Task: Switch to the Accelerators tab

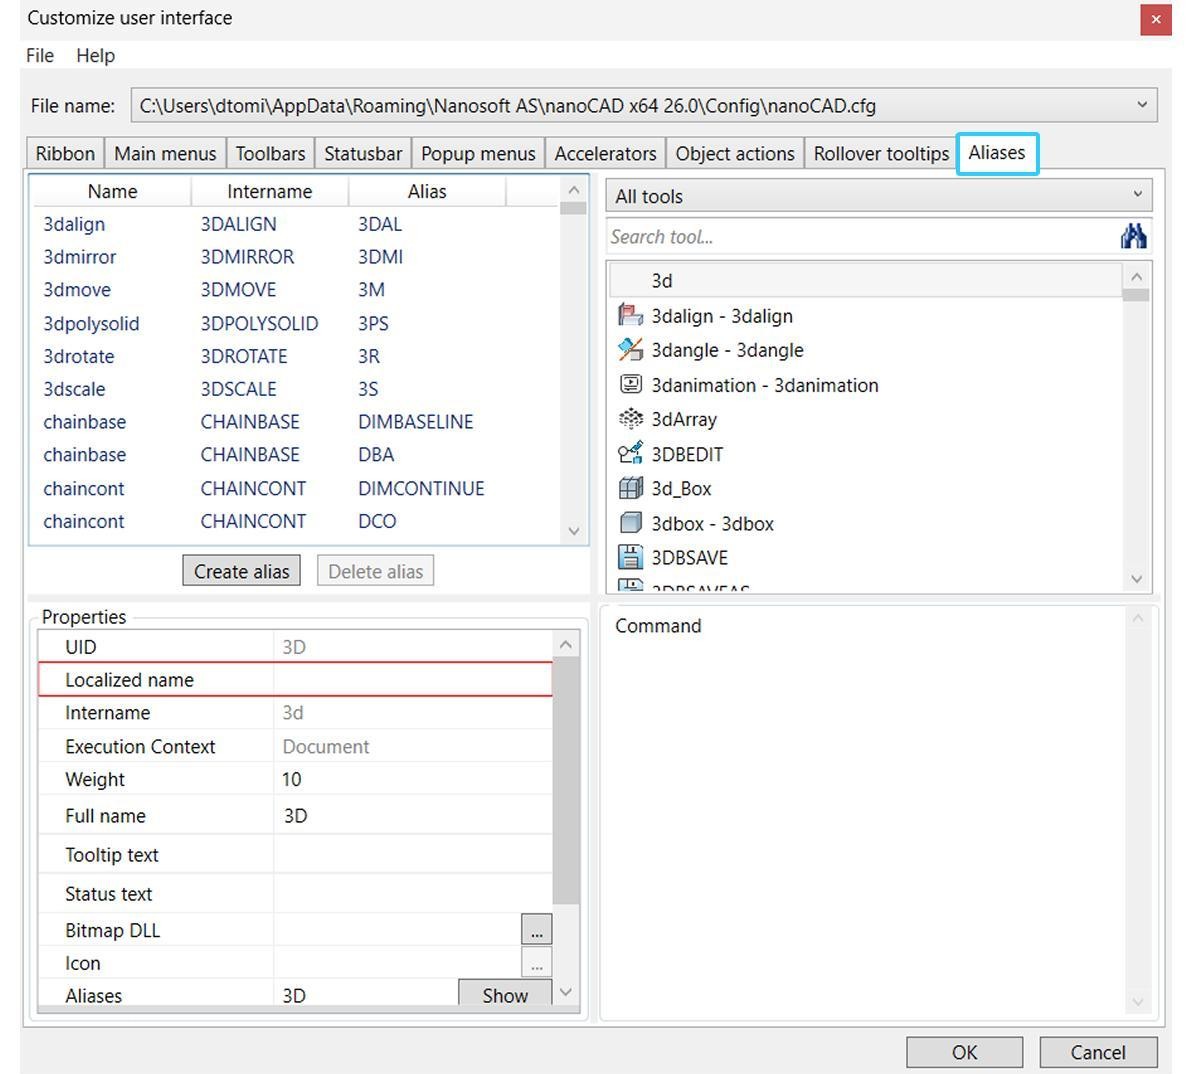Action: (605, 154)
